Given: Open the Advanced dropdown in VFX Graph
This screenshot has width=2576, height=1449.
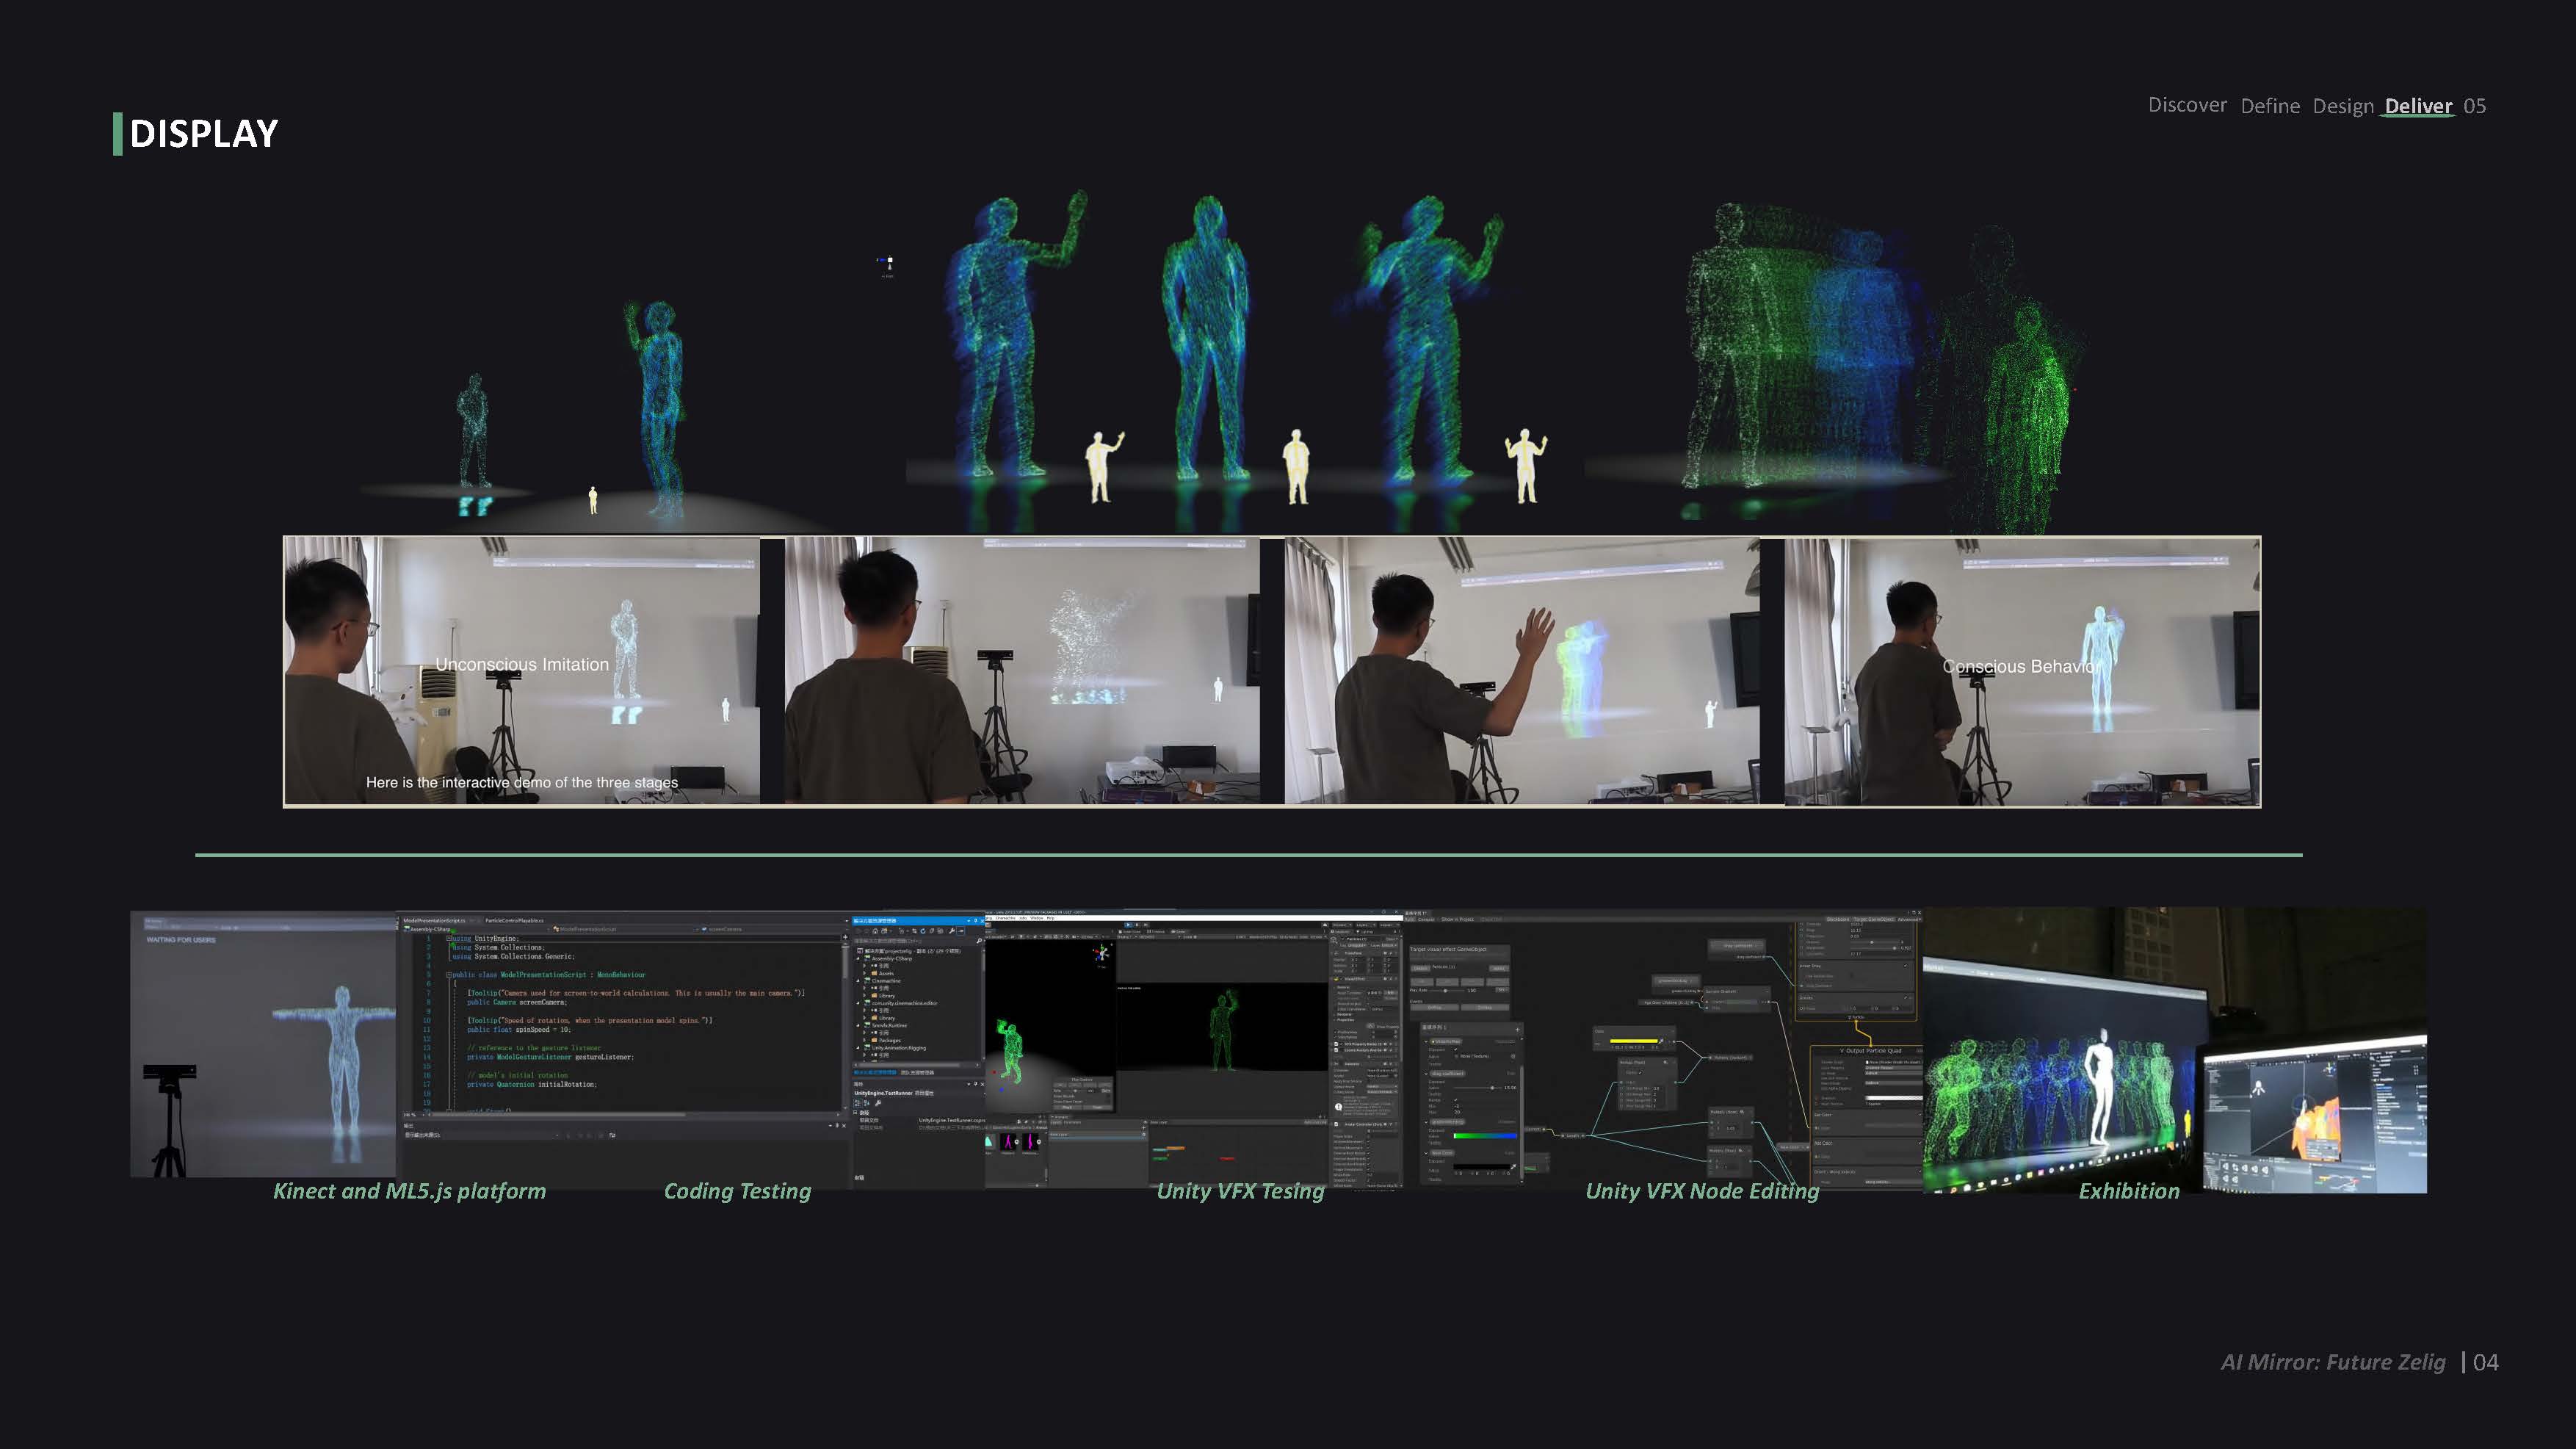Looking at the screenshot, I should pyautogui.click(x=1908, y=919).
